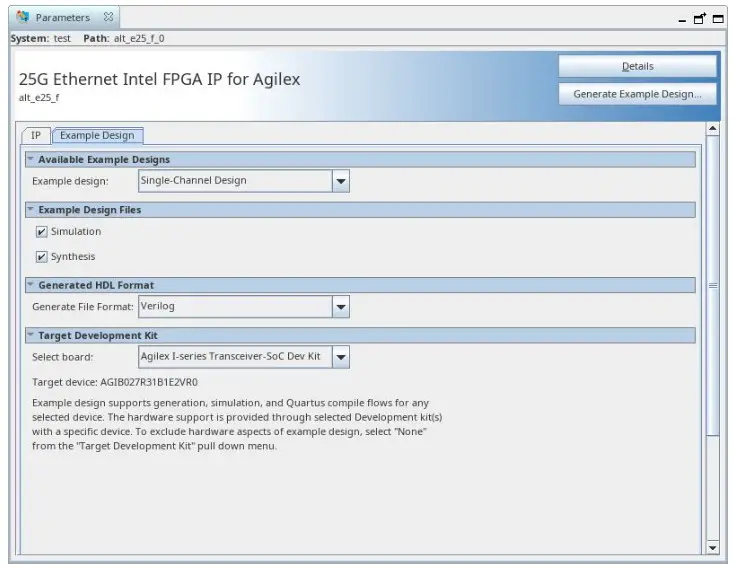Click the Path alt_e25_f_0 text

[124, 38]
